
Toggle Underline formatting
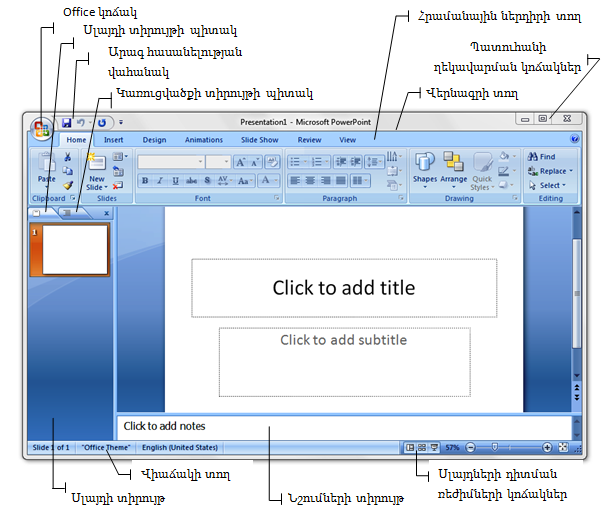pos(176,181)
